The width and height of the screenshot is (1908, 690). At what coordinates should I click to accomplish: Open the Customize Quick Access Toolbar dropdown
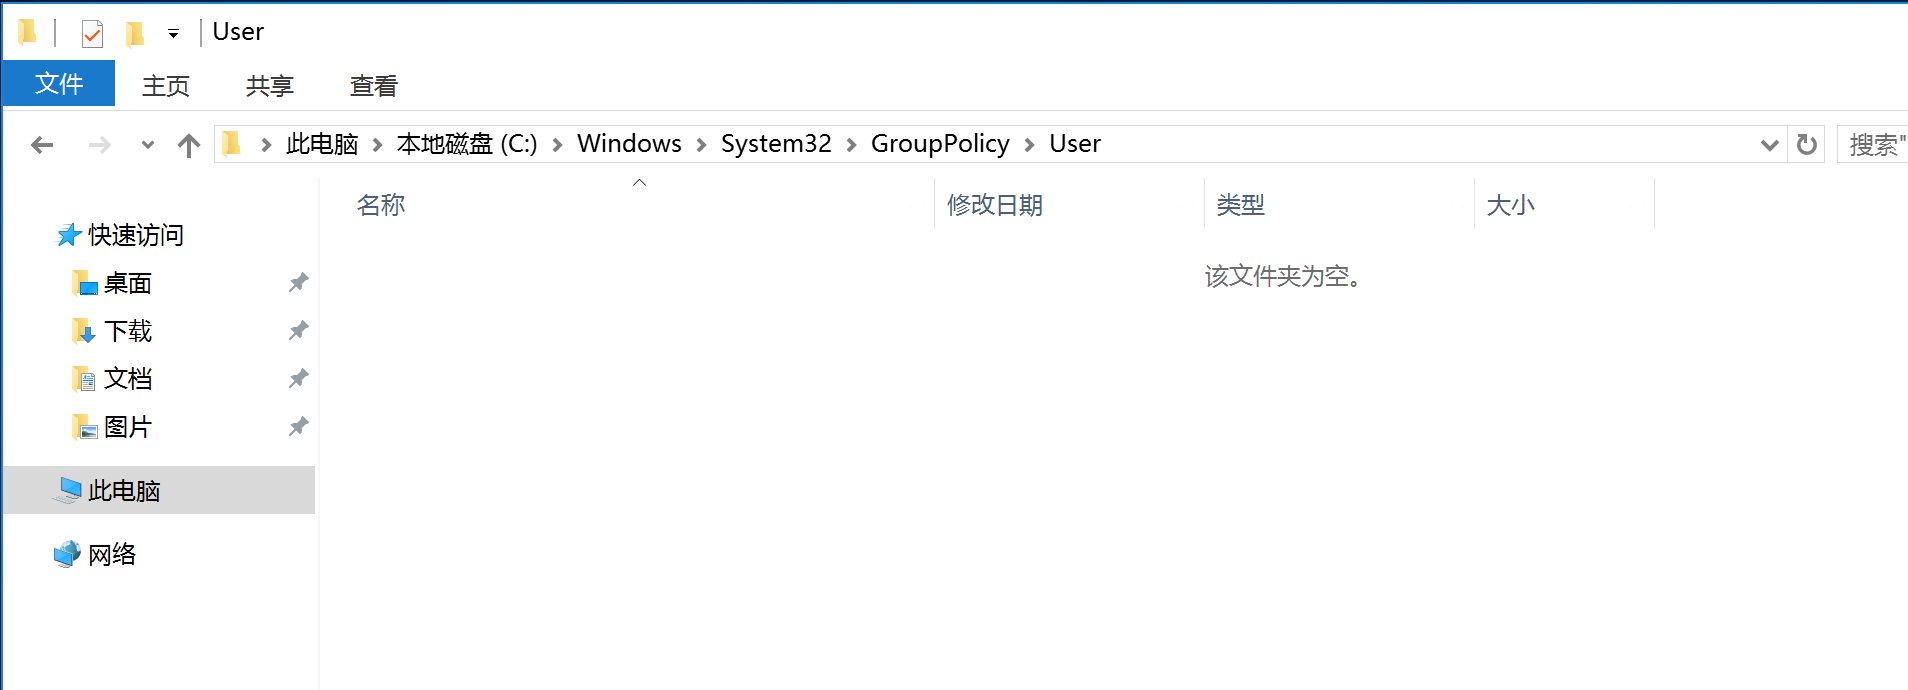click(x=173, y=34)
